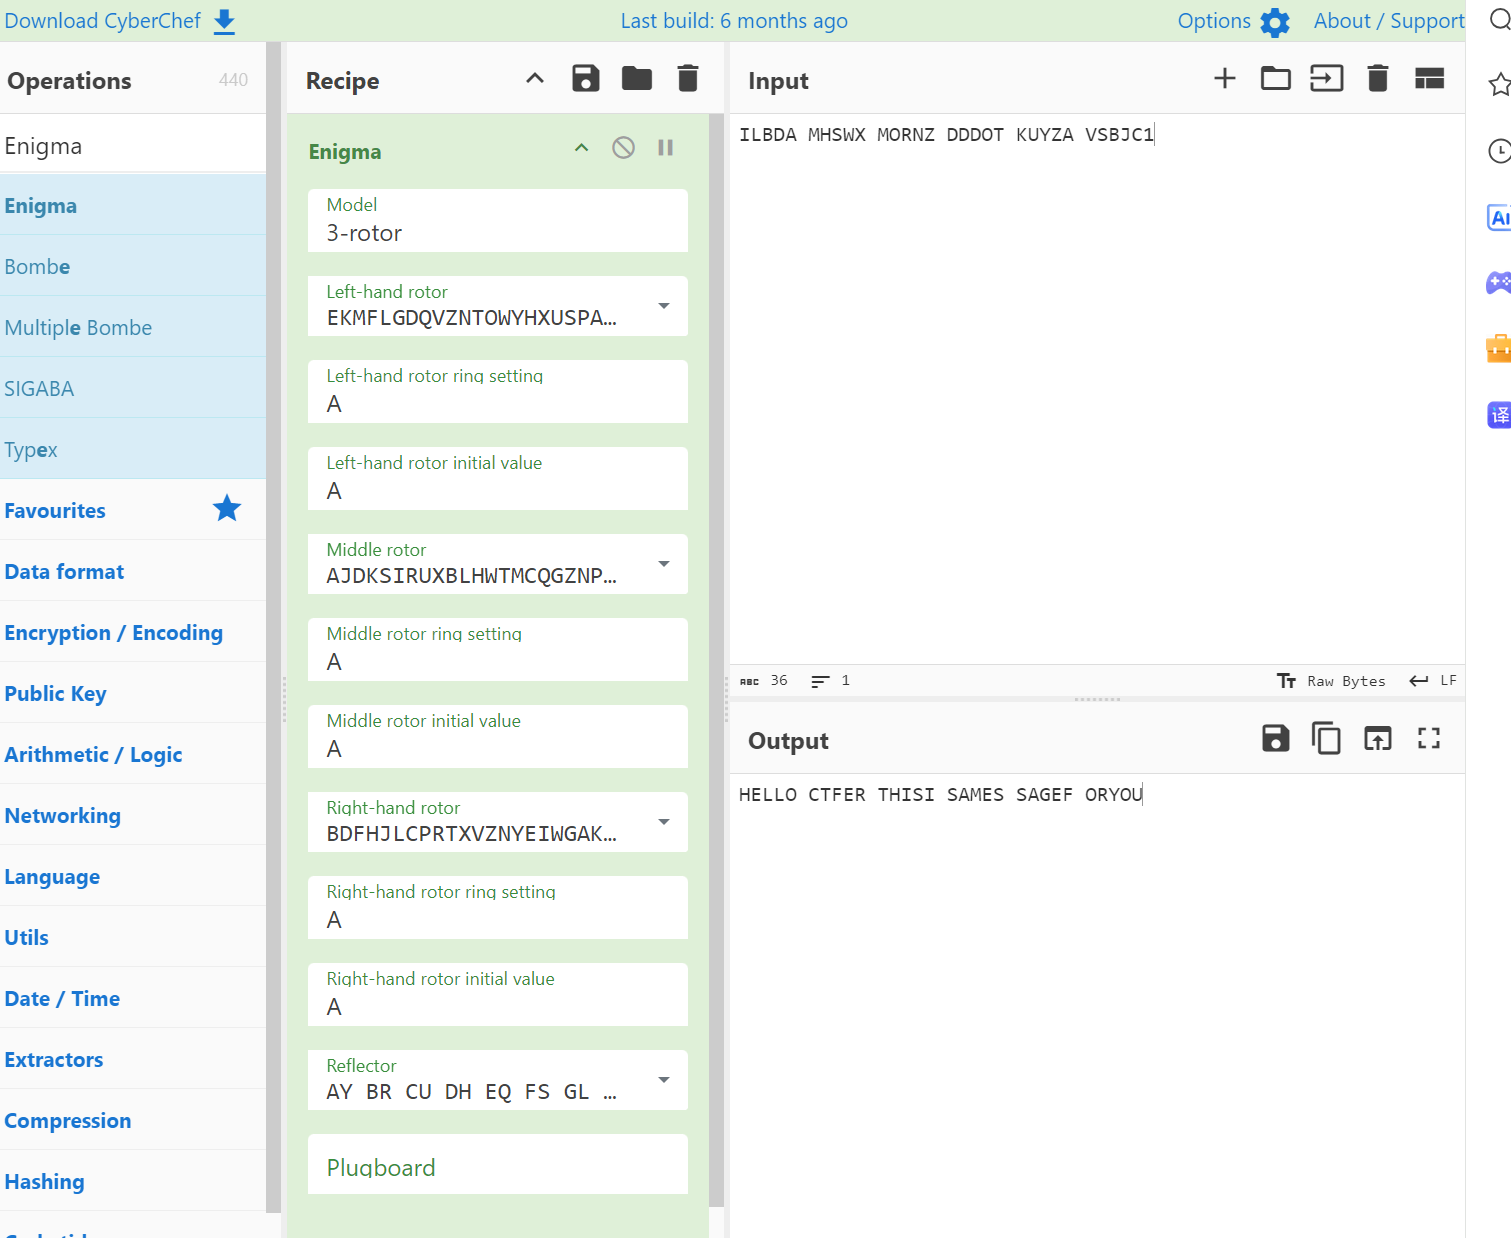Expand the Arithmetic / Logic category
This screenshot has width=1511, height=1238.
(133, 754)
